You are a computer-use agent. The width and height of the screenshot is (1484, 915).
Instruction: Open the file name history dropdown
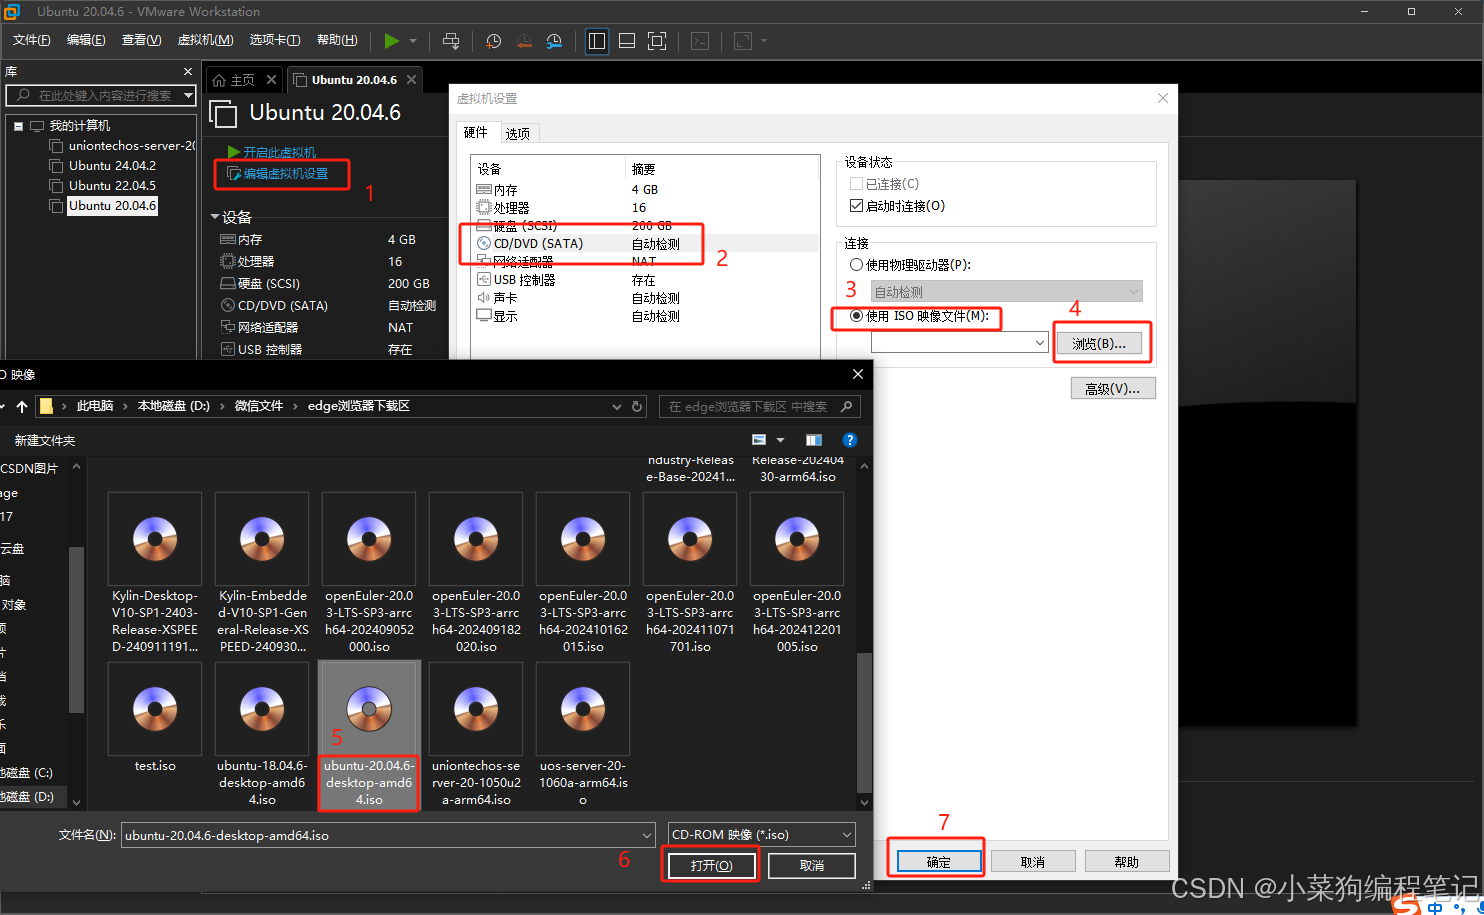click(647, 835)
